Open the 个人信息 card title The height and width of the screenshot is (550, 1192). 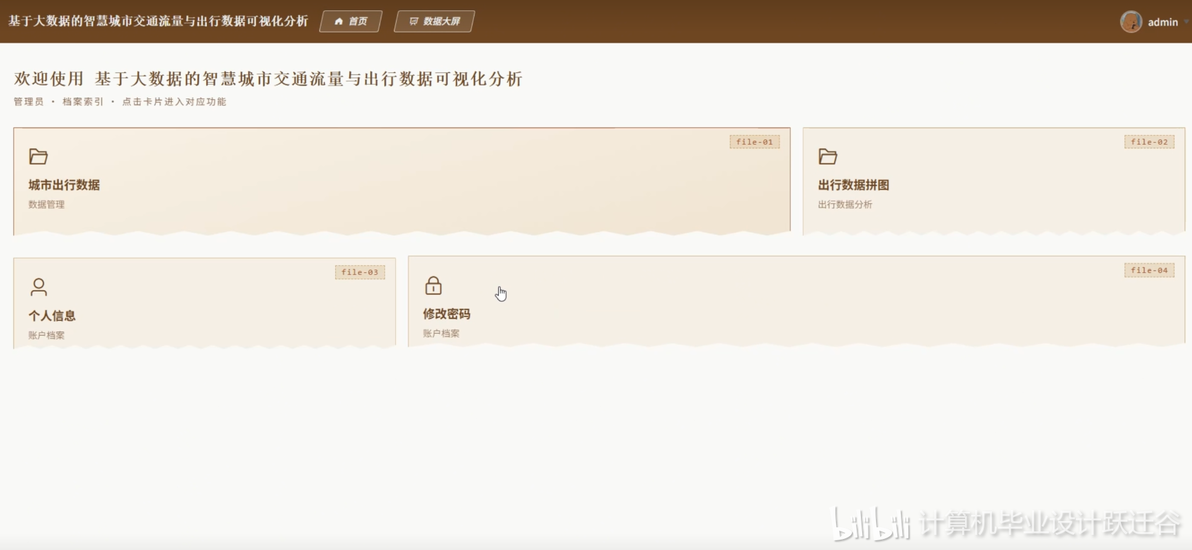[52, 316]
